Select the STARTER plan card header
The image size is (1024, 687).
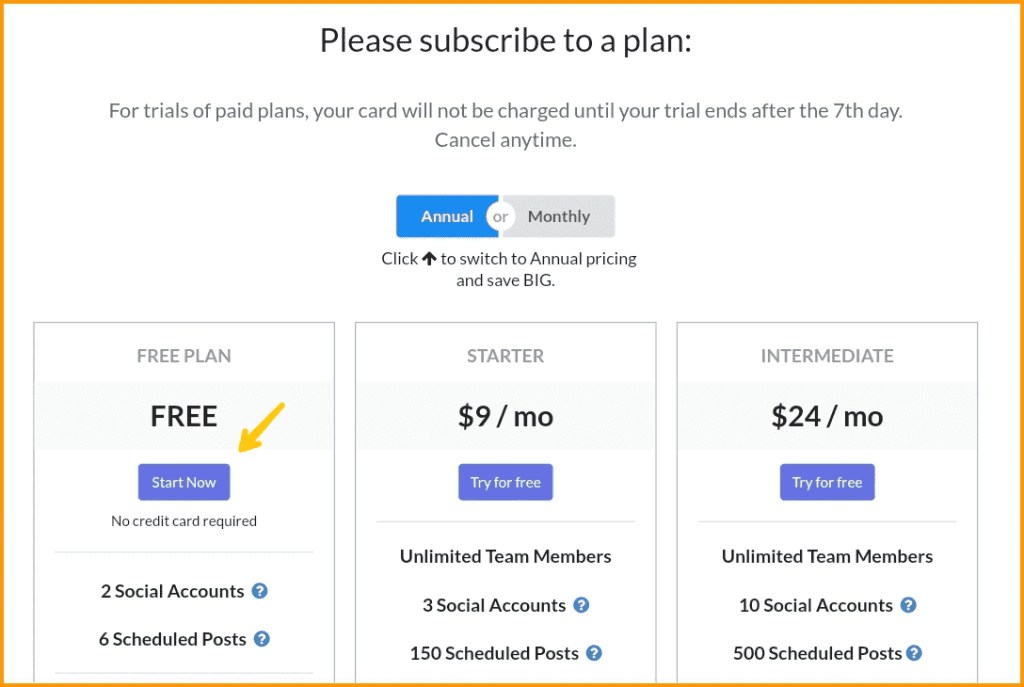click(x=505, y=356)
